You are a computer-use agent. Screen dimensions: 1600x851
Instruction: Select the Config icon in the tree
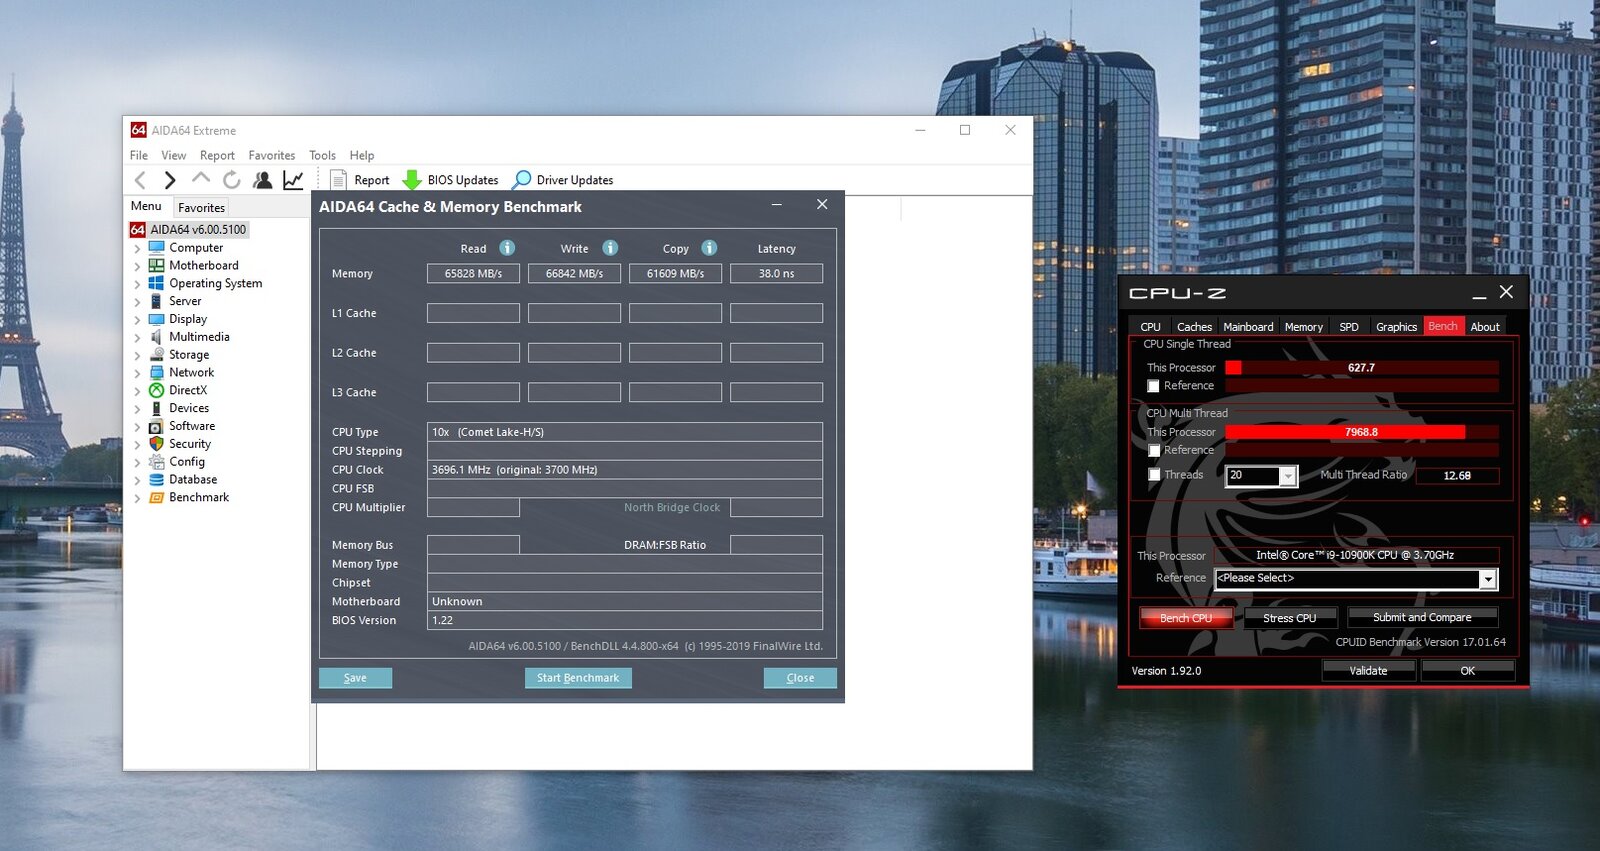point(156,461)
